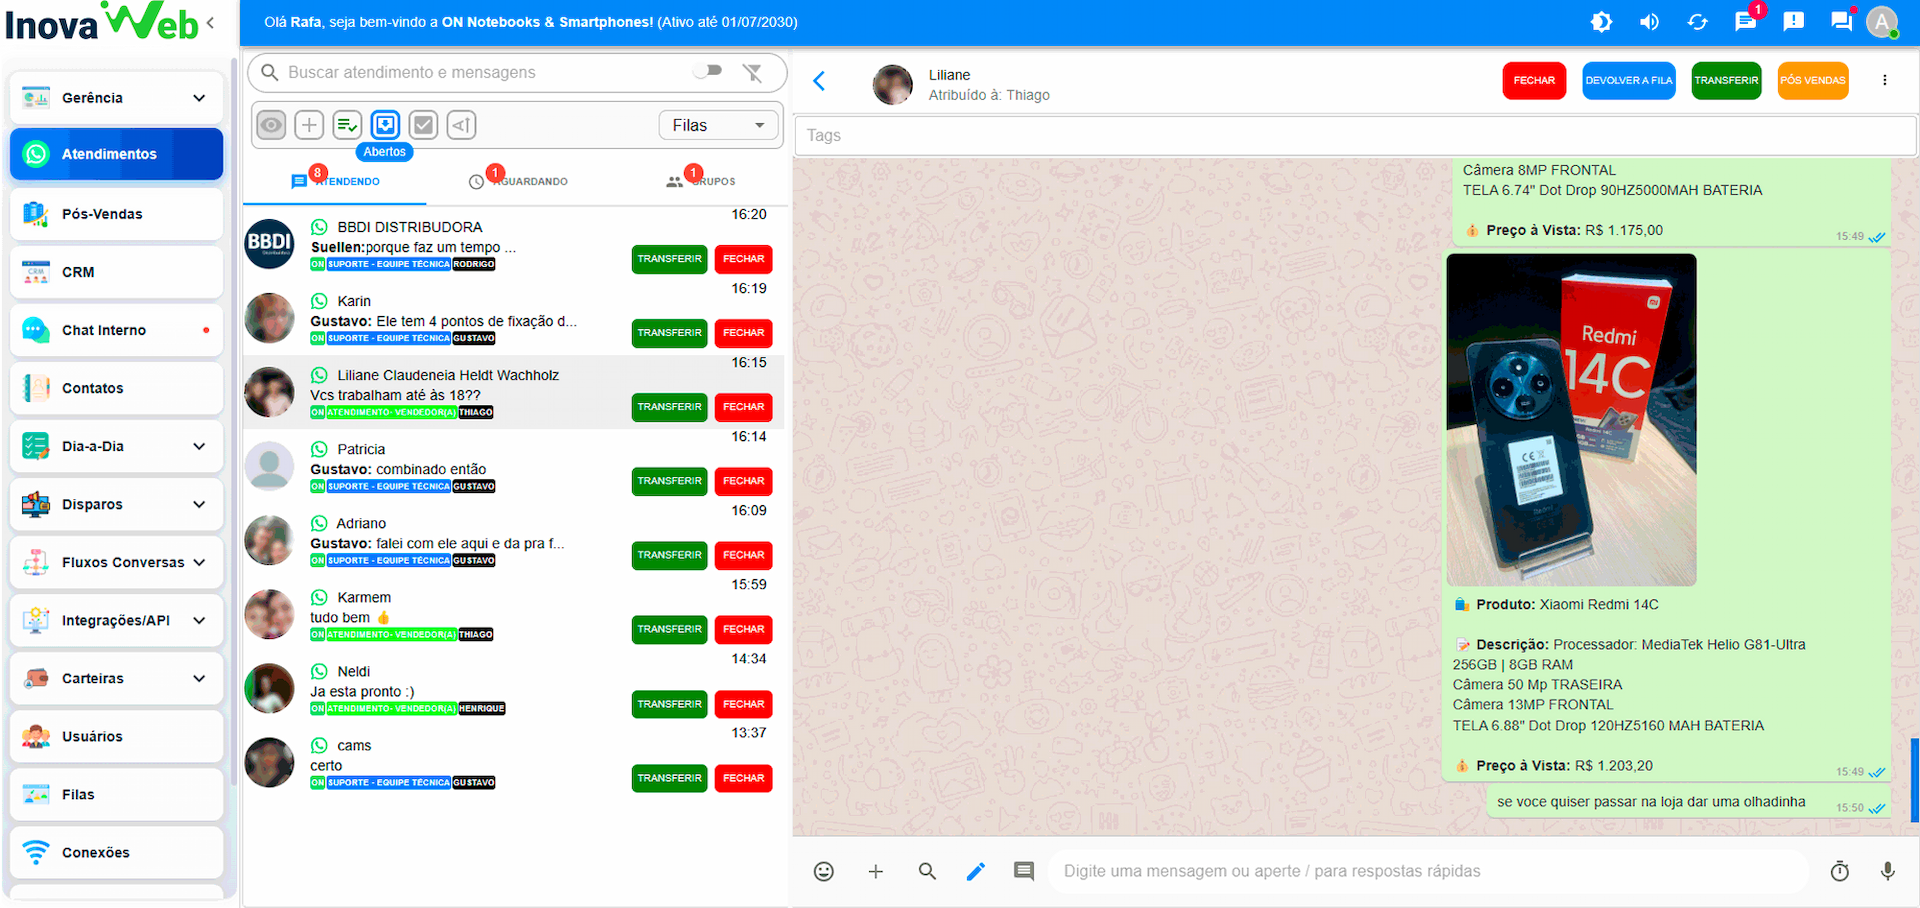Clear filters with crossed funnel icon
This screenshot has width=1920, height=908.
[752, 72]
